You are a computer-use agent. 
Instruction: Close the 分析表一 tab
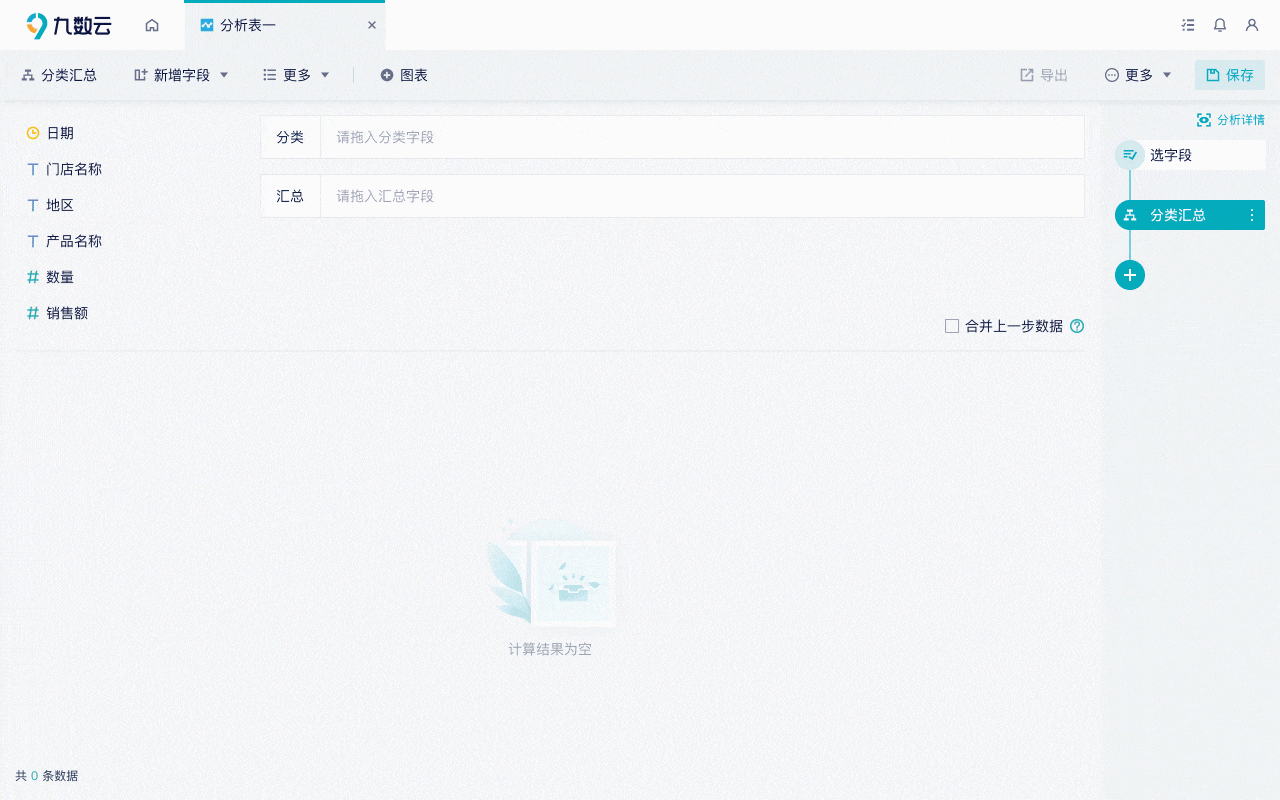tap(372, 25)
